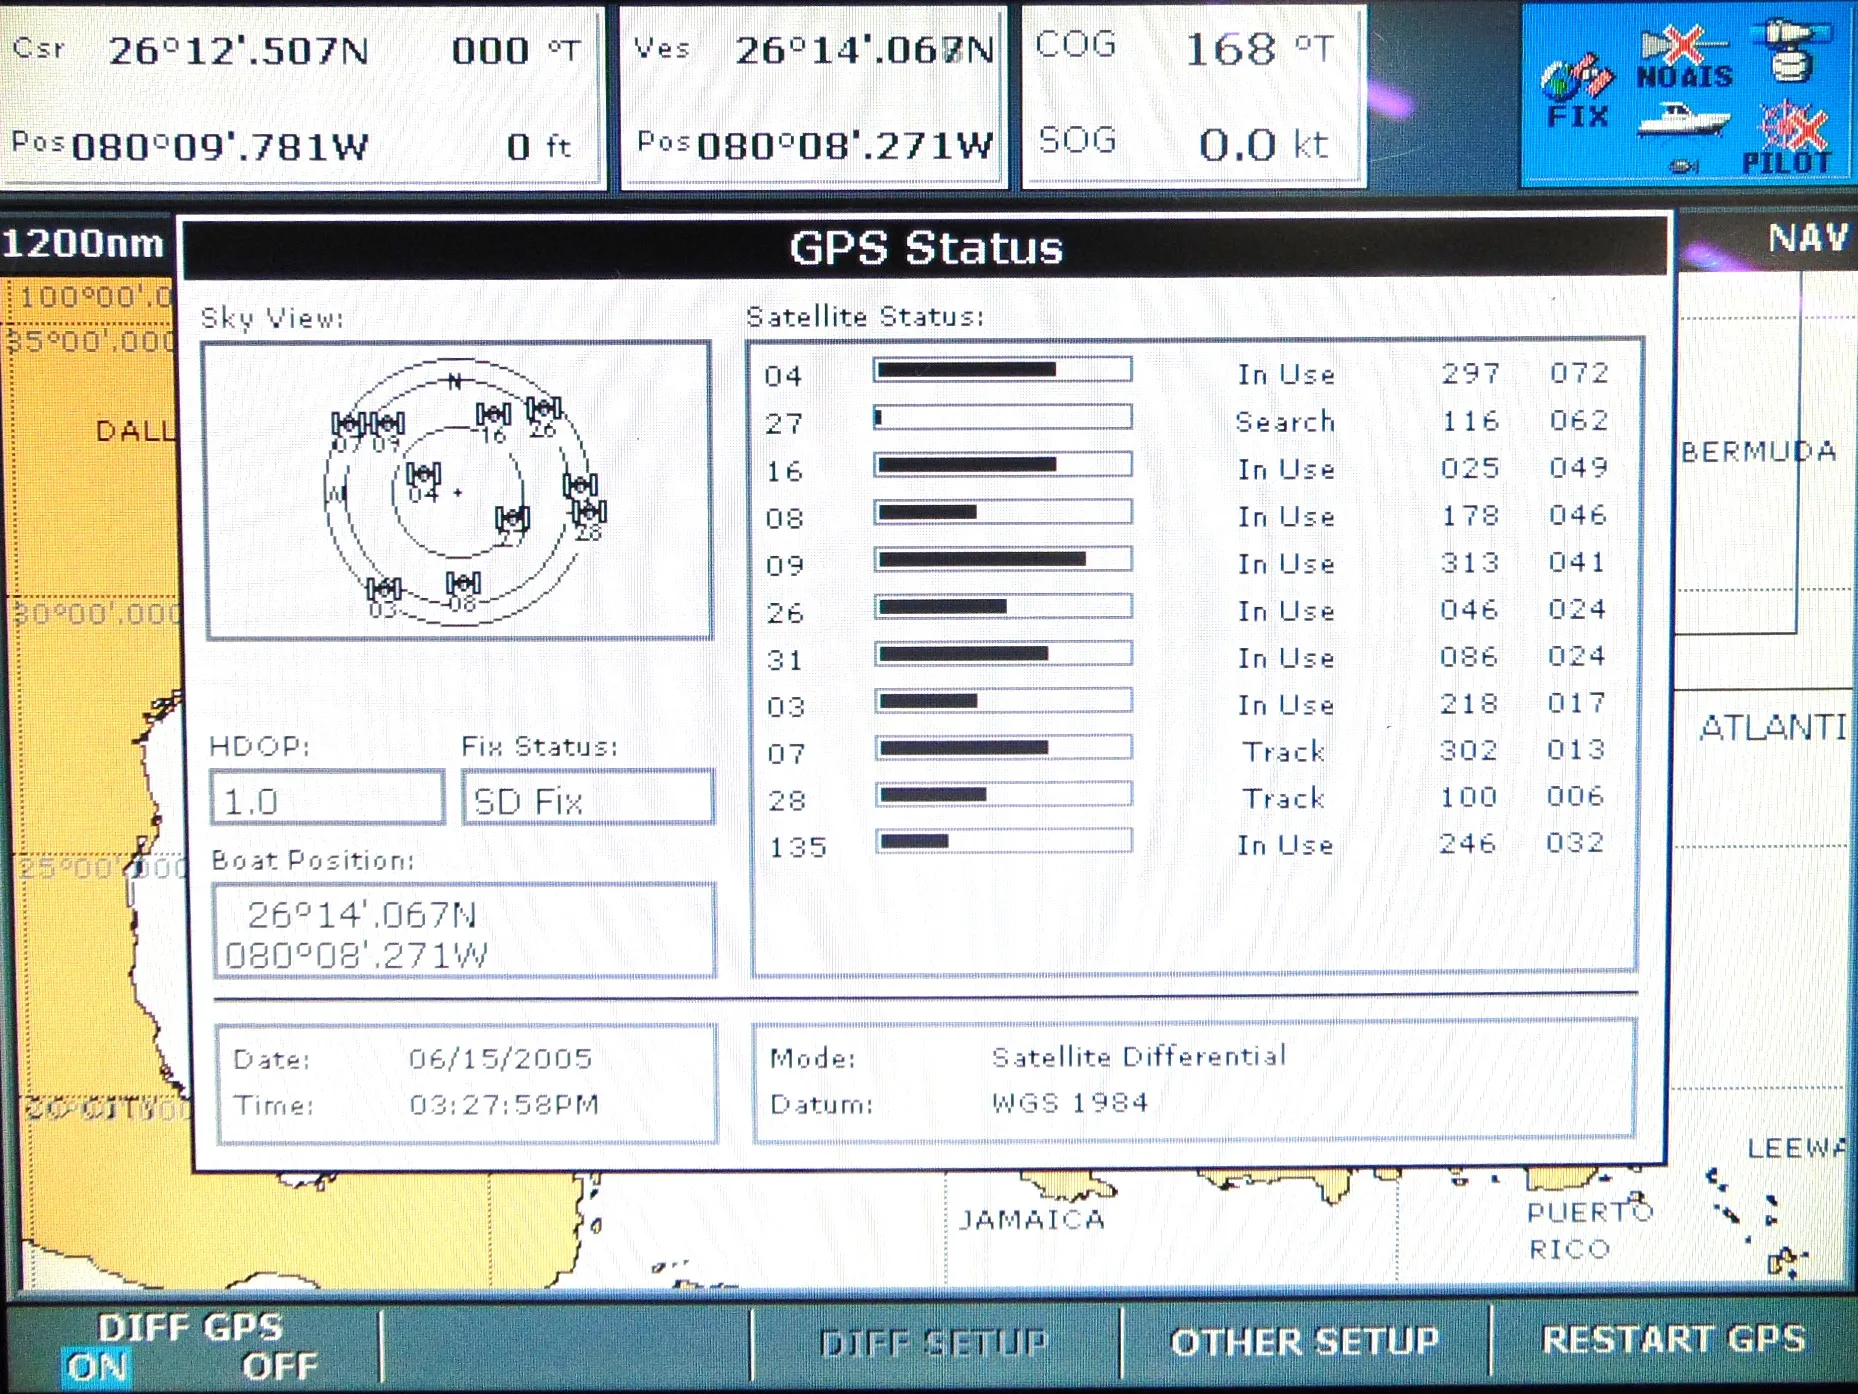Click the HDOP value field 1.0
Image resolution: width=1858 pixels, height=1394 pixels.
[327, 798]
